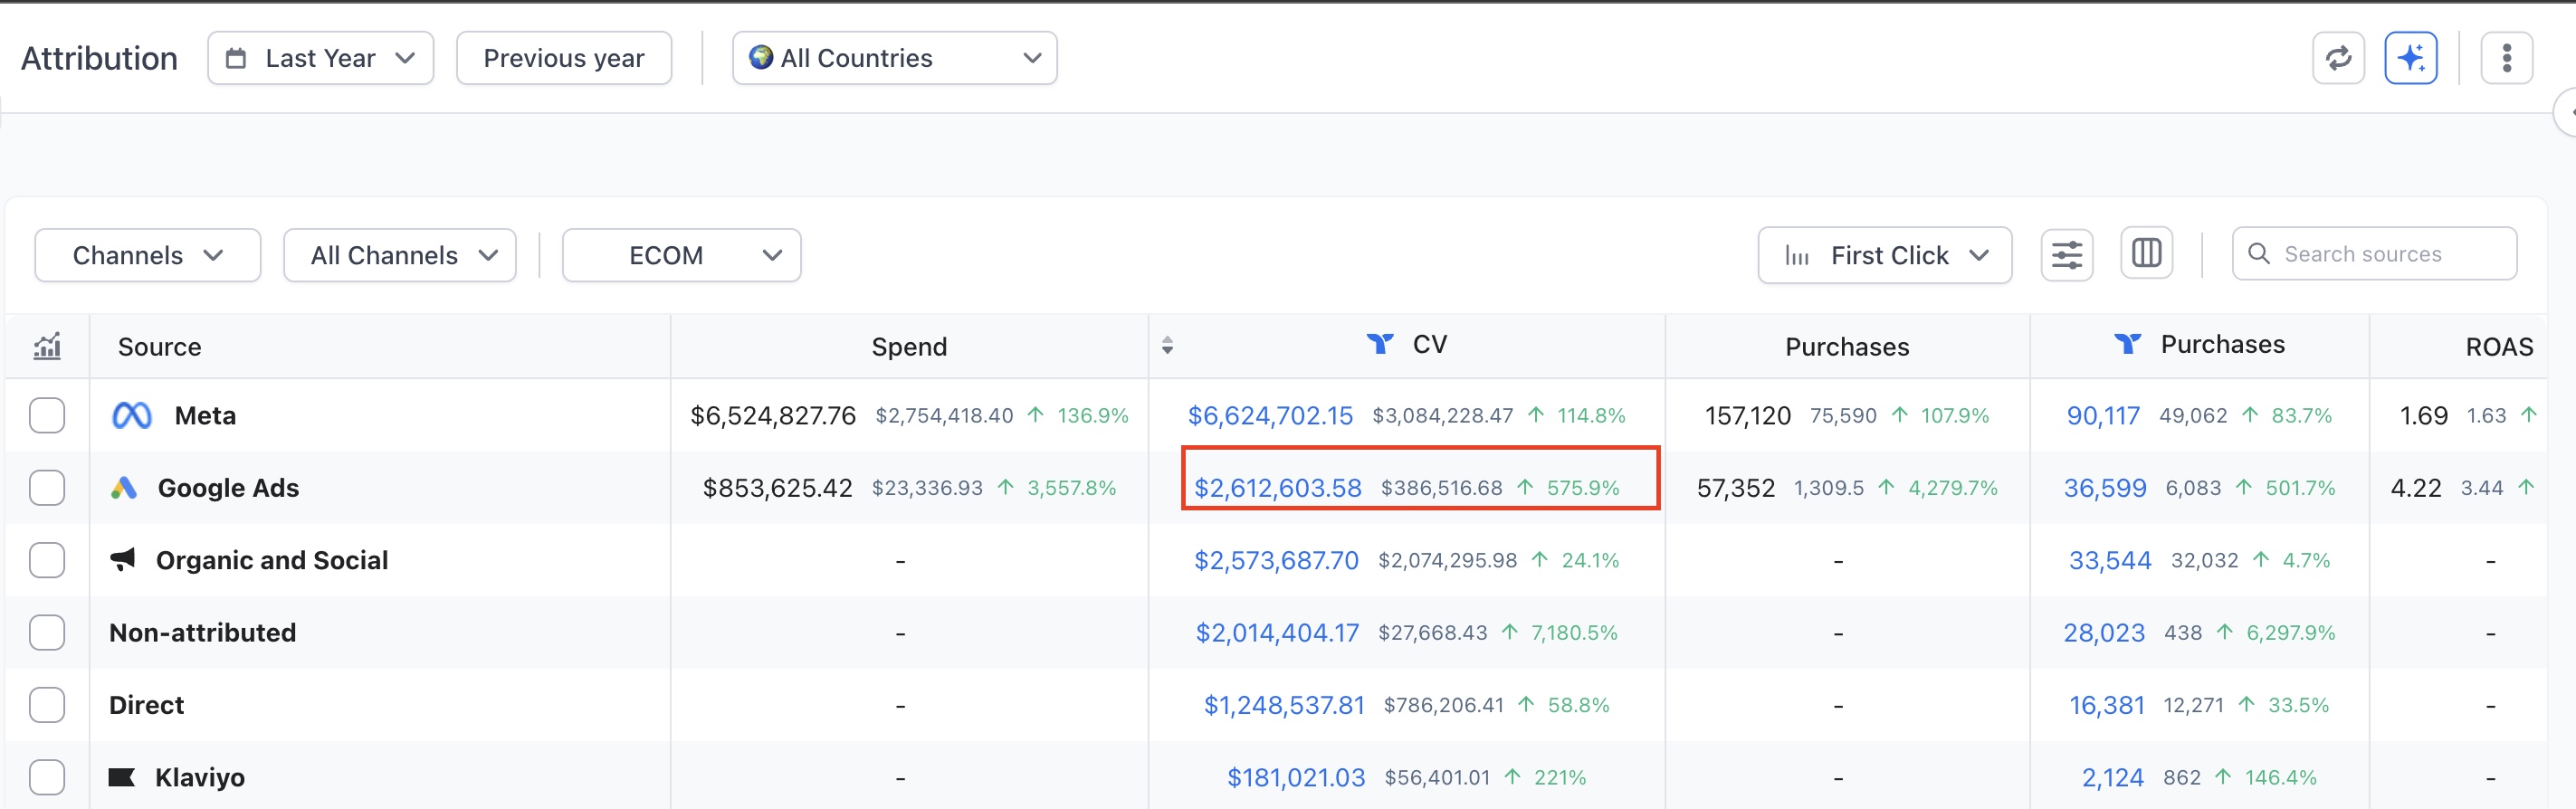
Task: Click the Search sources input field
Action: 2375,254
